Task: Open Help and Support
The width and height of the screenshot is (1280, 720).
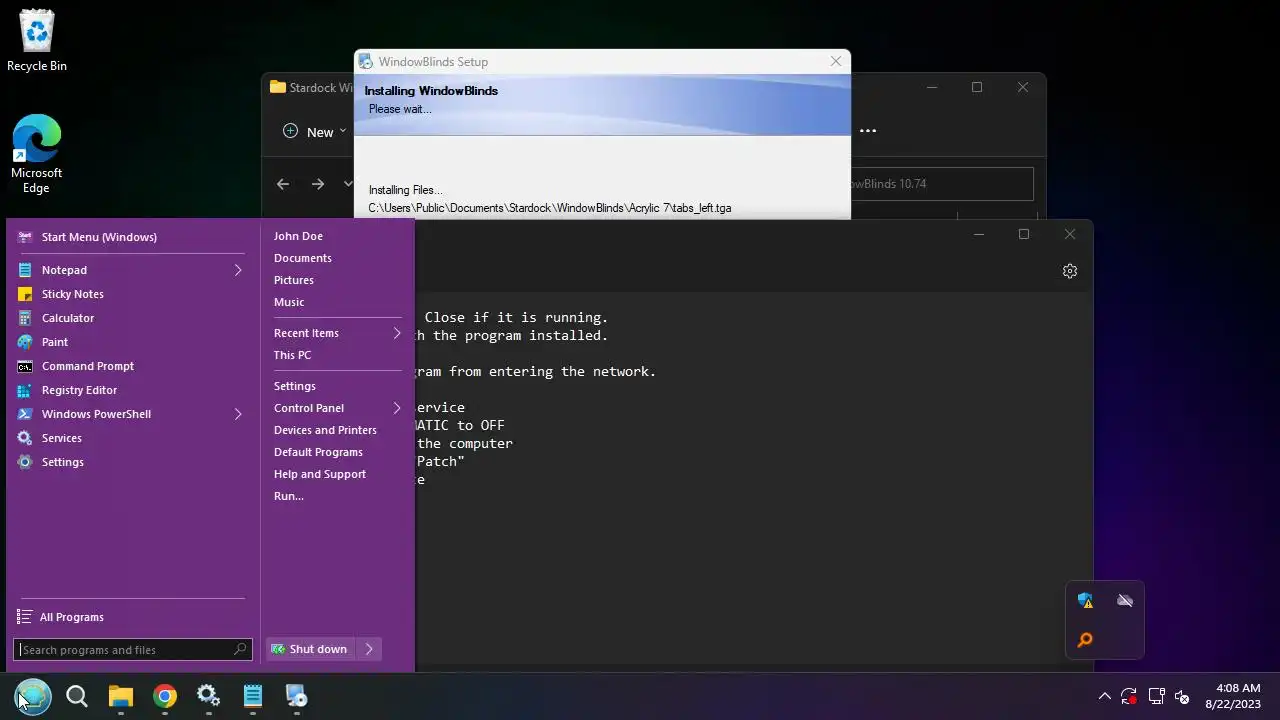Action: click(x=320, y=474)
